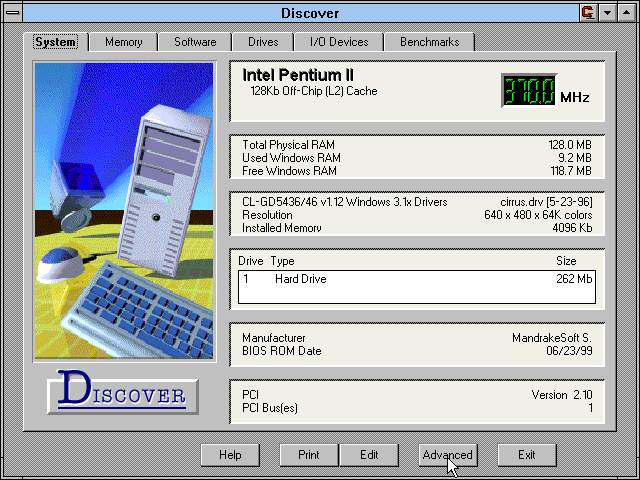Click the Help button
640x480 pixels.
[x=230, y=455]
